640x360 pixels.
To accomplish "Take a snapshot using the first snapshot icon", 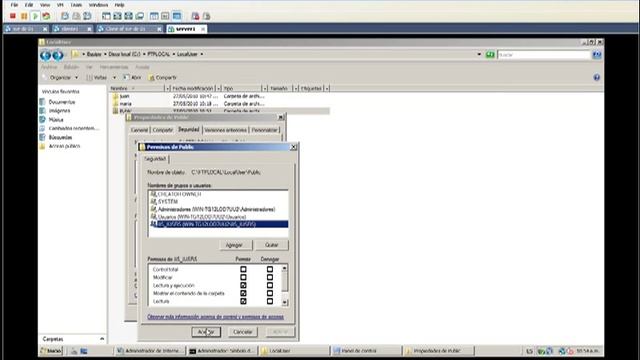I will coord(64,16).
